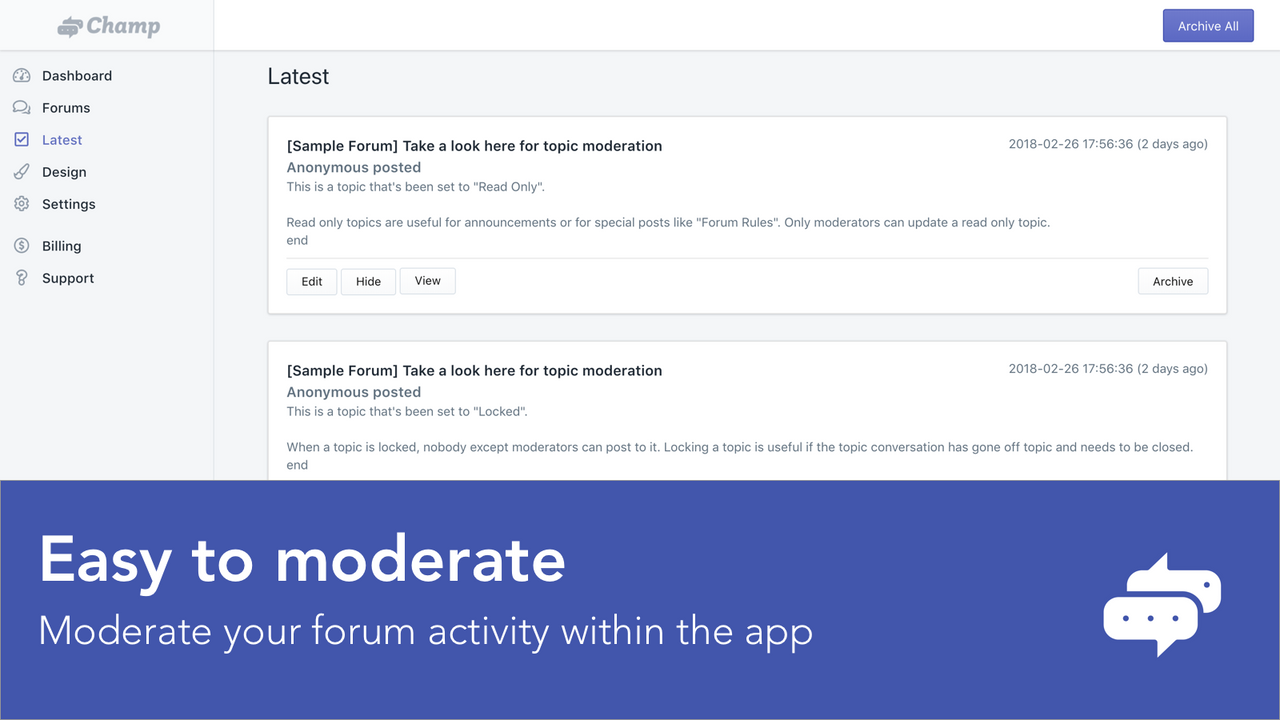Hide the Read Only sample topic
This screenshot has height=720, width=1280.
click(368, 281)
